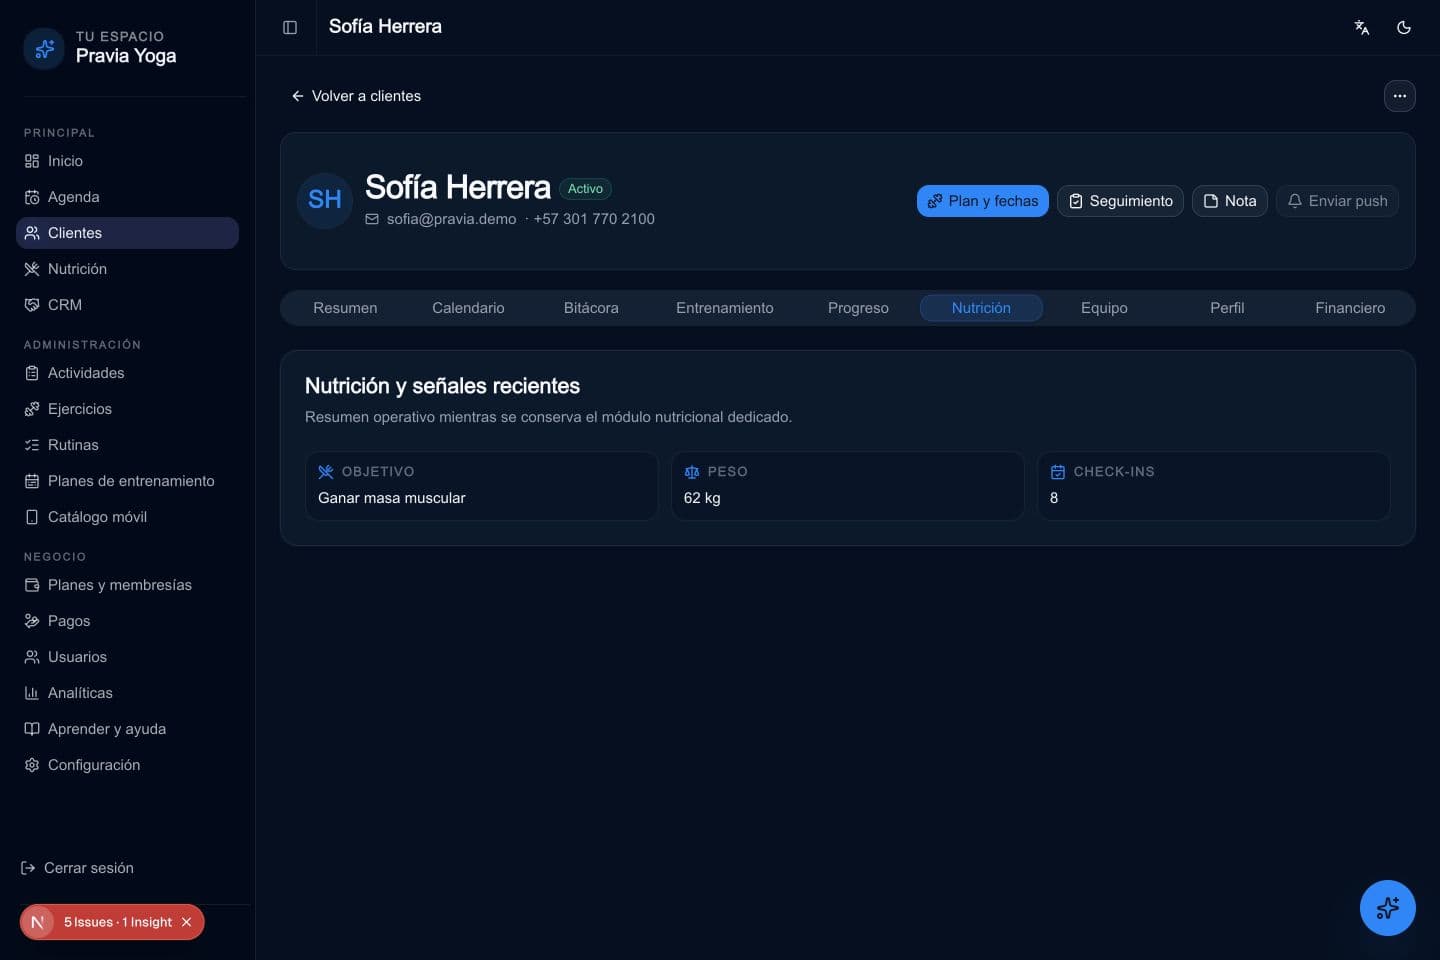Switch to the Progreso tab
Screen dimensions: 1440x960
[858, 308]
